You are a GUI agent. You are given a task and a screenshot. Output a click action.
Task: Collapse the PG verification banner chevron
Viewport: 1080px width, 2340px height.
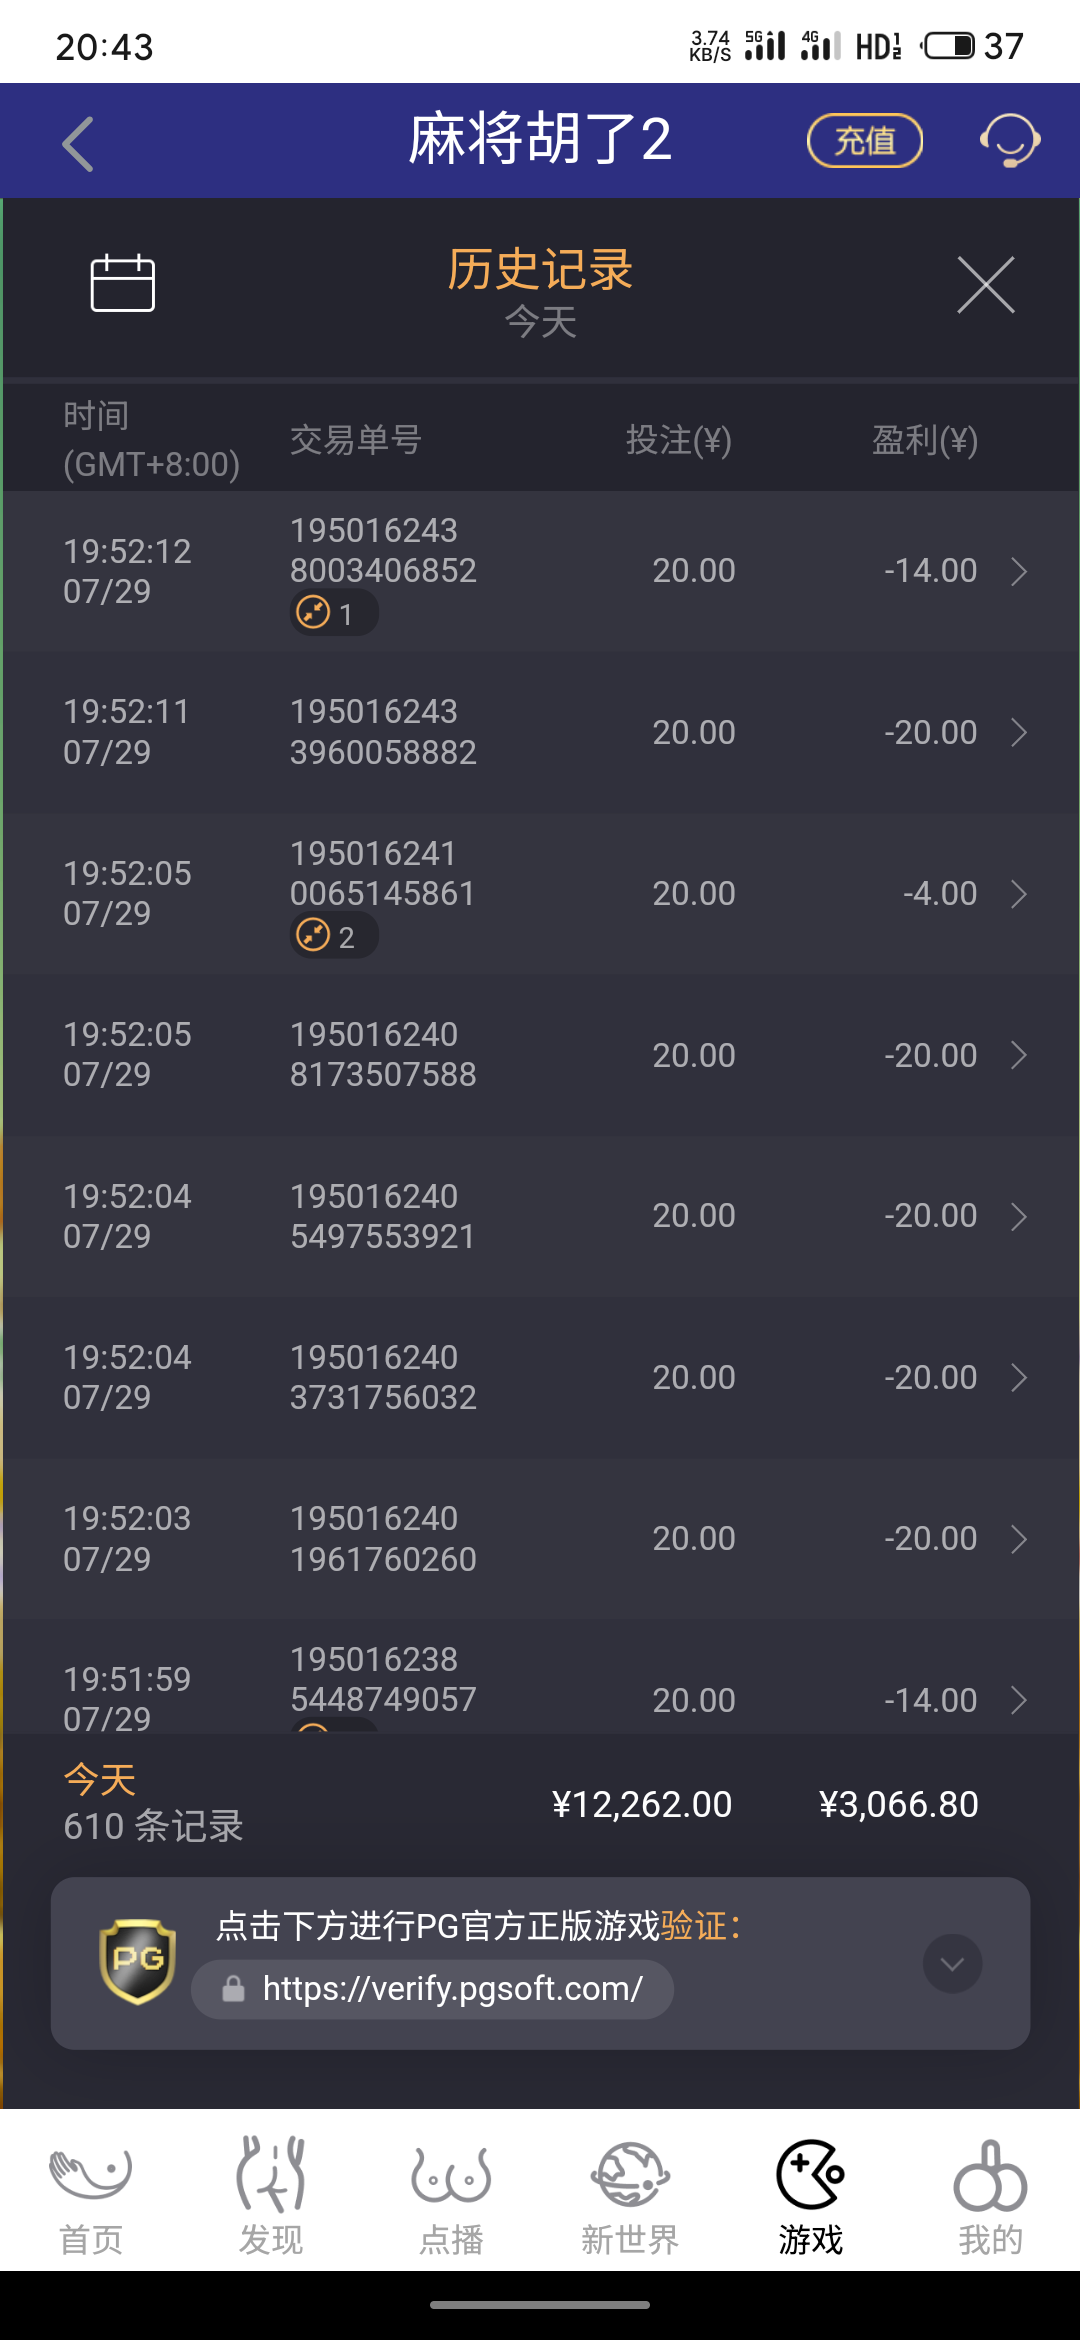[952, 1964]
